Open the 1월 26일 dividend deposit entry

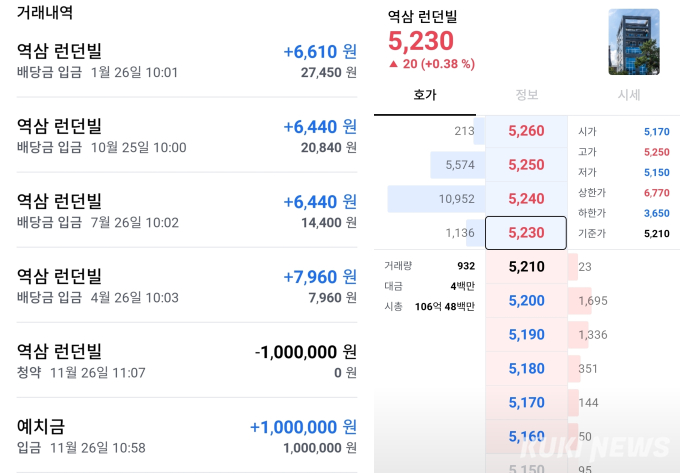(187, 61)
